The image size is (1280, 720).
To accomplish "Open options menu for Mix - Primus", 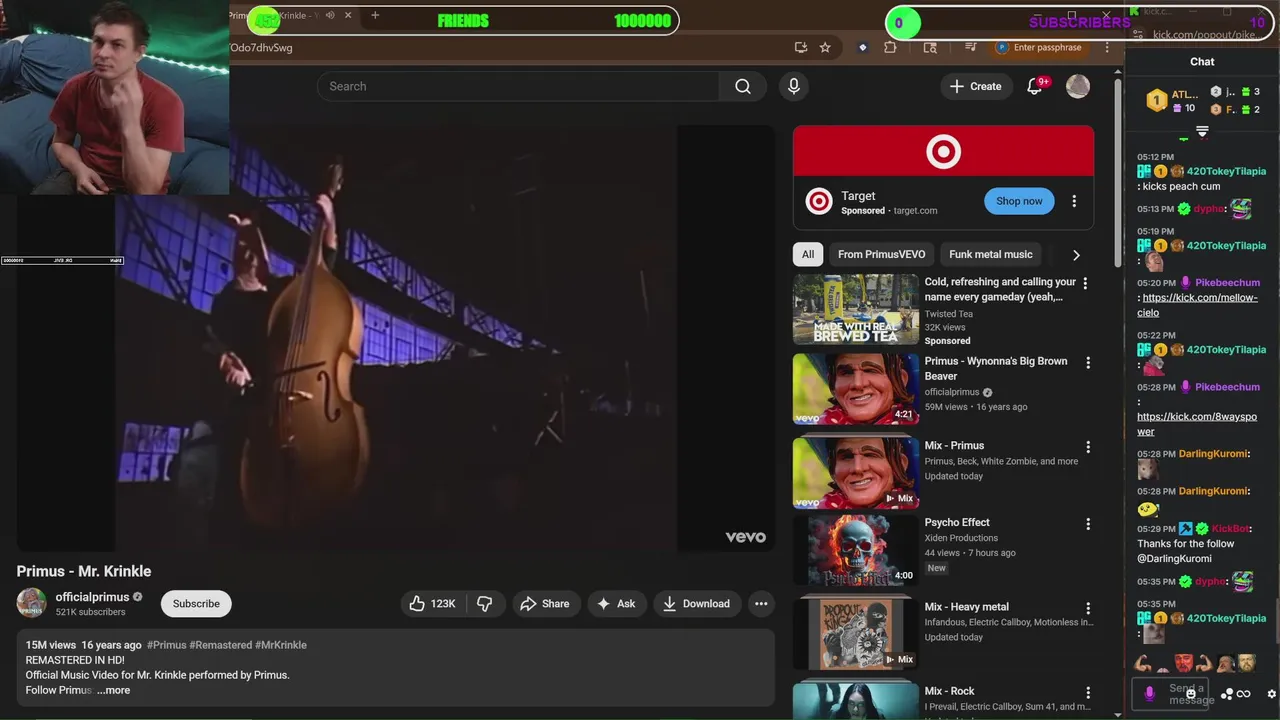I will tap(1088, 447).
